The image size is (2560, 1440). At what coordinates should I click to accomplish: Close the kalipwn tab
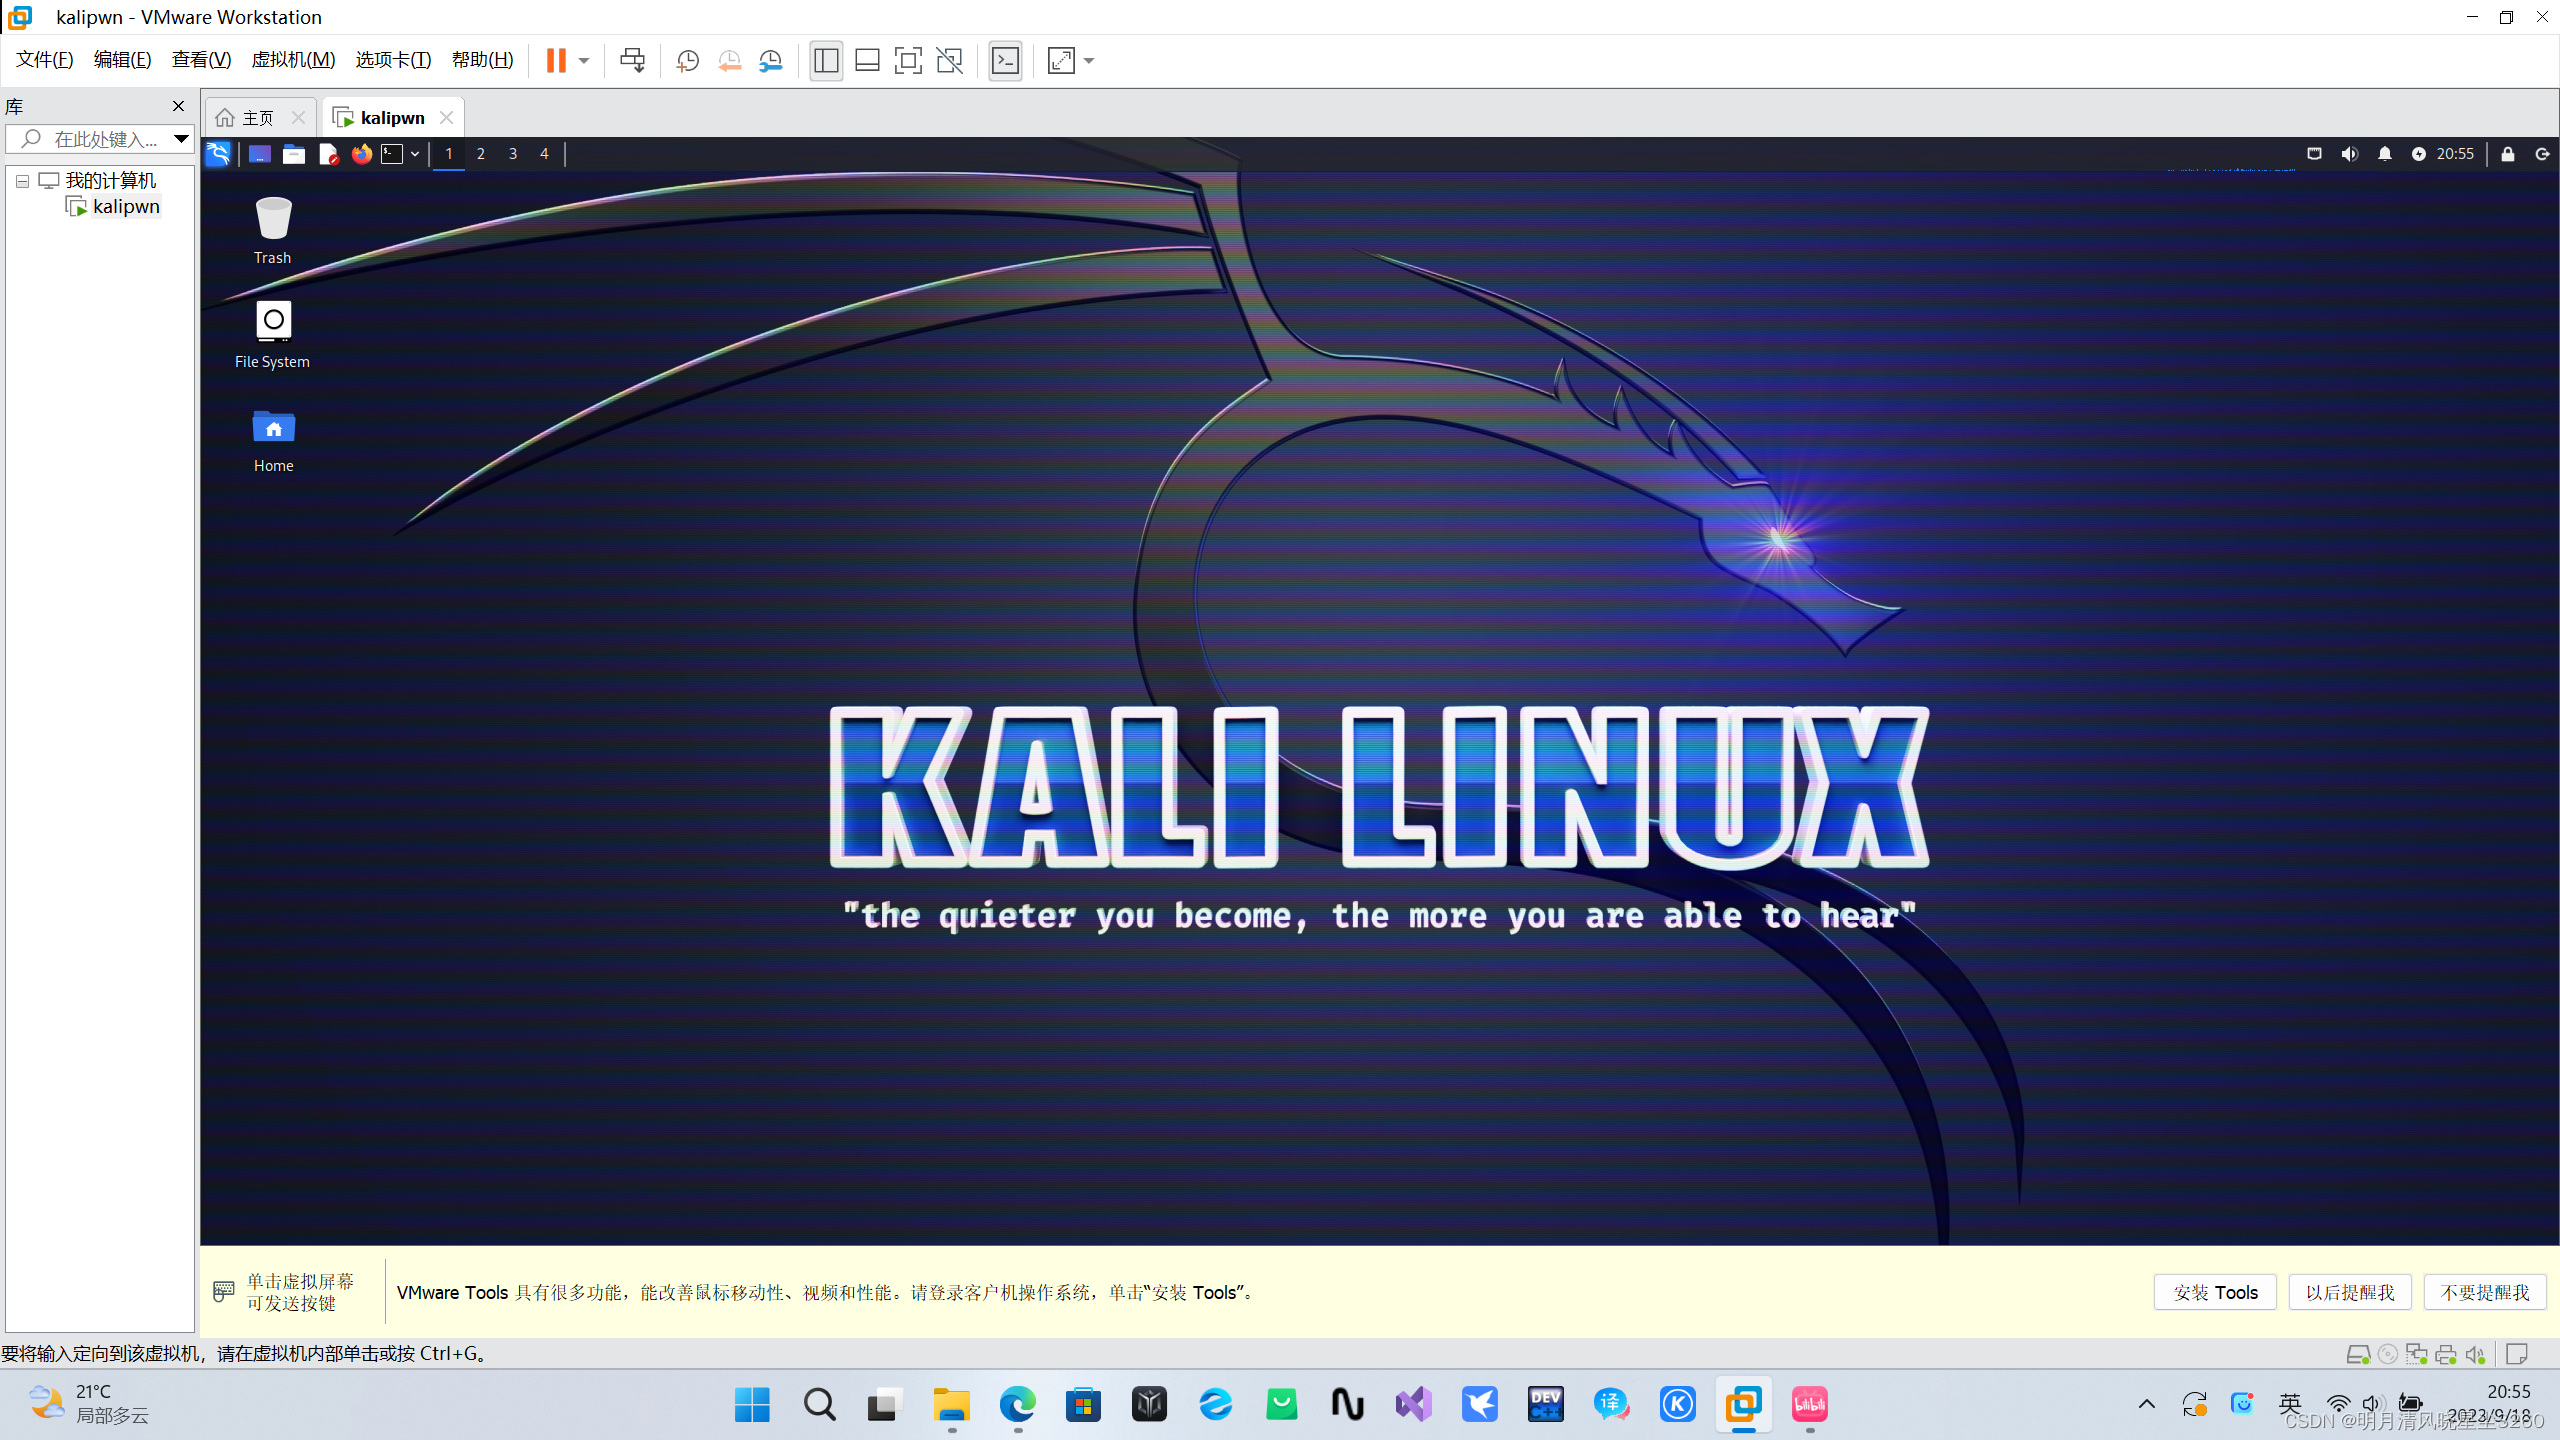(x=447, y=118)
